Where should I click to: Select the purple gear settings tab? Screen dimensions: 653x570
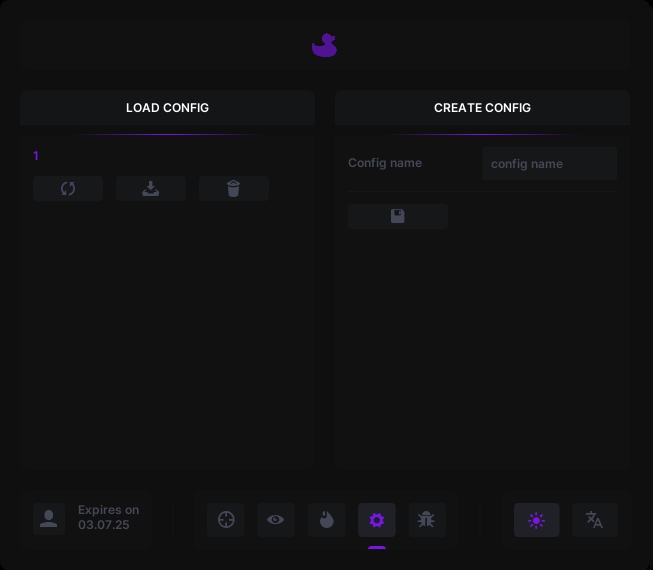tap(377, 520)
